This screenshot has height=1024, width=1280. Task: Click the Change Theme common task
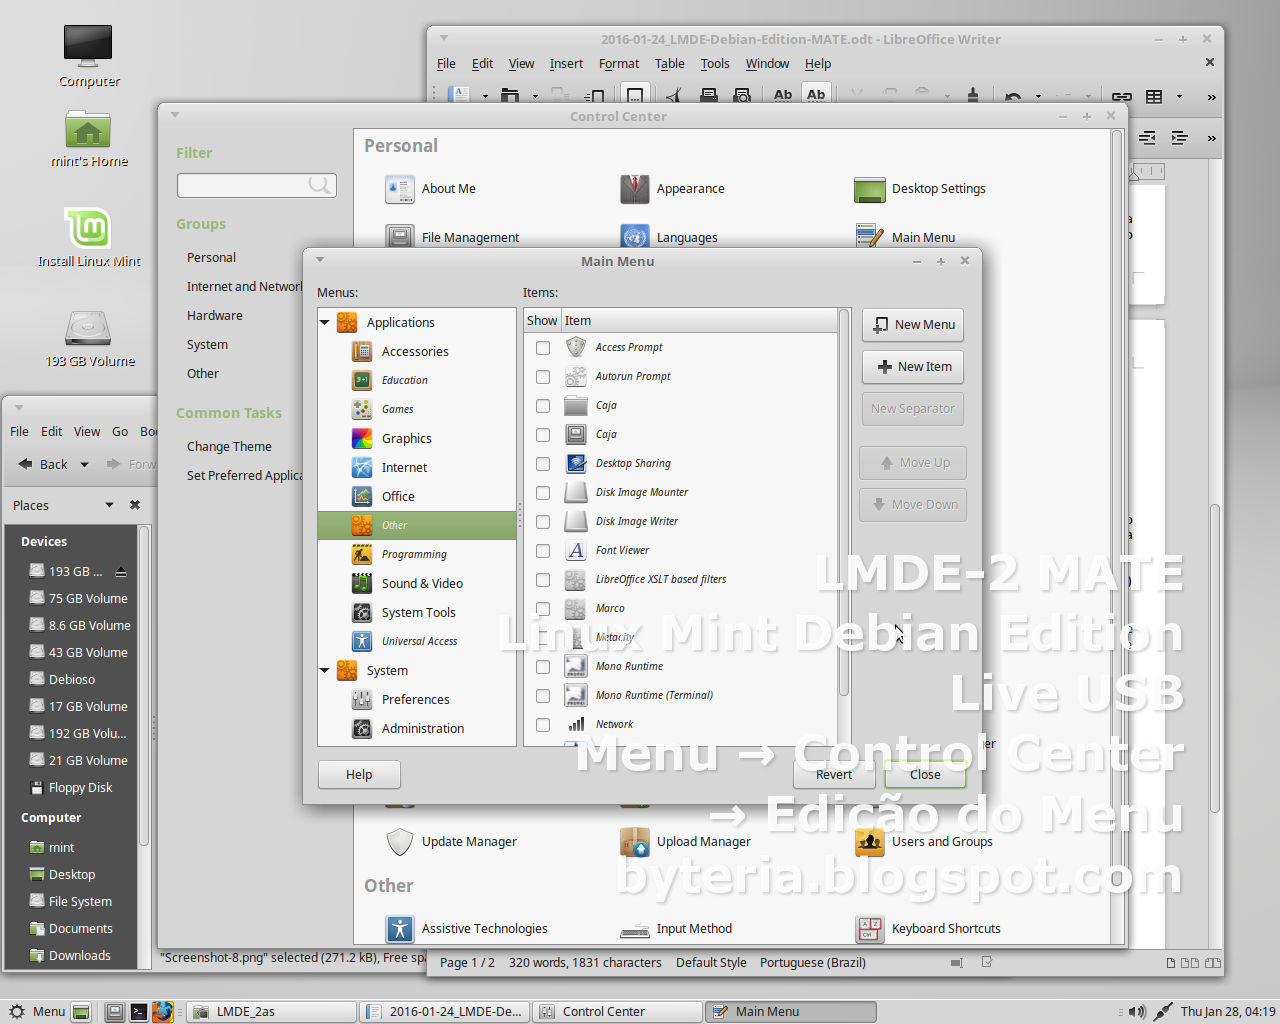click(229, 446)
